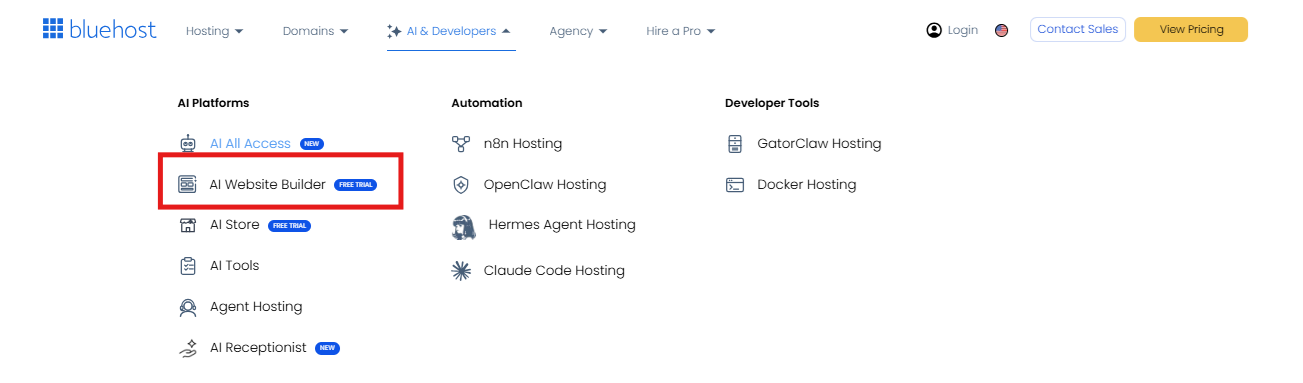
Task: Go to Hermes Agent Hosting
Action: pyautogui.click(x=562, y=225)
